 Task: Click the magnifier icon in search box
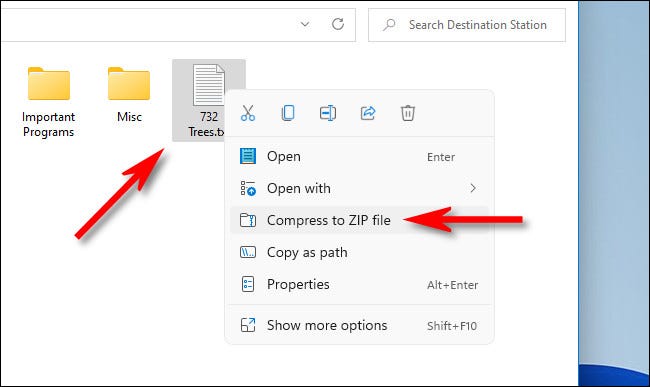pos(389,24)
